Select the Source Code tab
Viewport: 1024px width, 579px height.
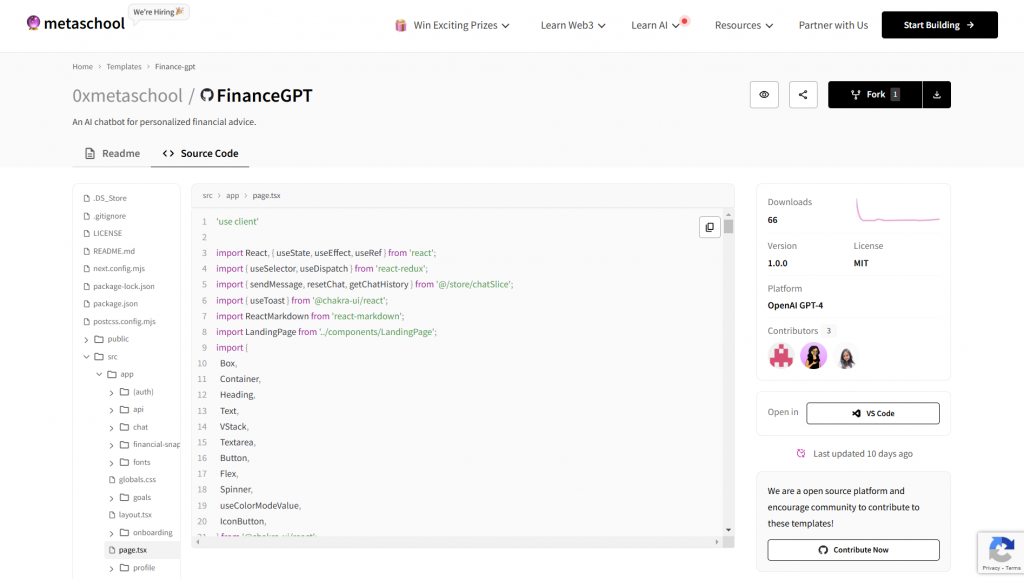[200, 153]
